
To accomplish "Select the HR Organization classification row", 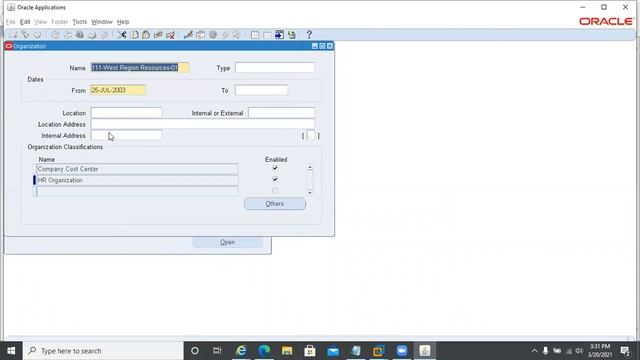I will (137, 180).
